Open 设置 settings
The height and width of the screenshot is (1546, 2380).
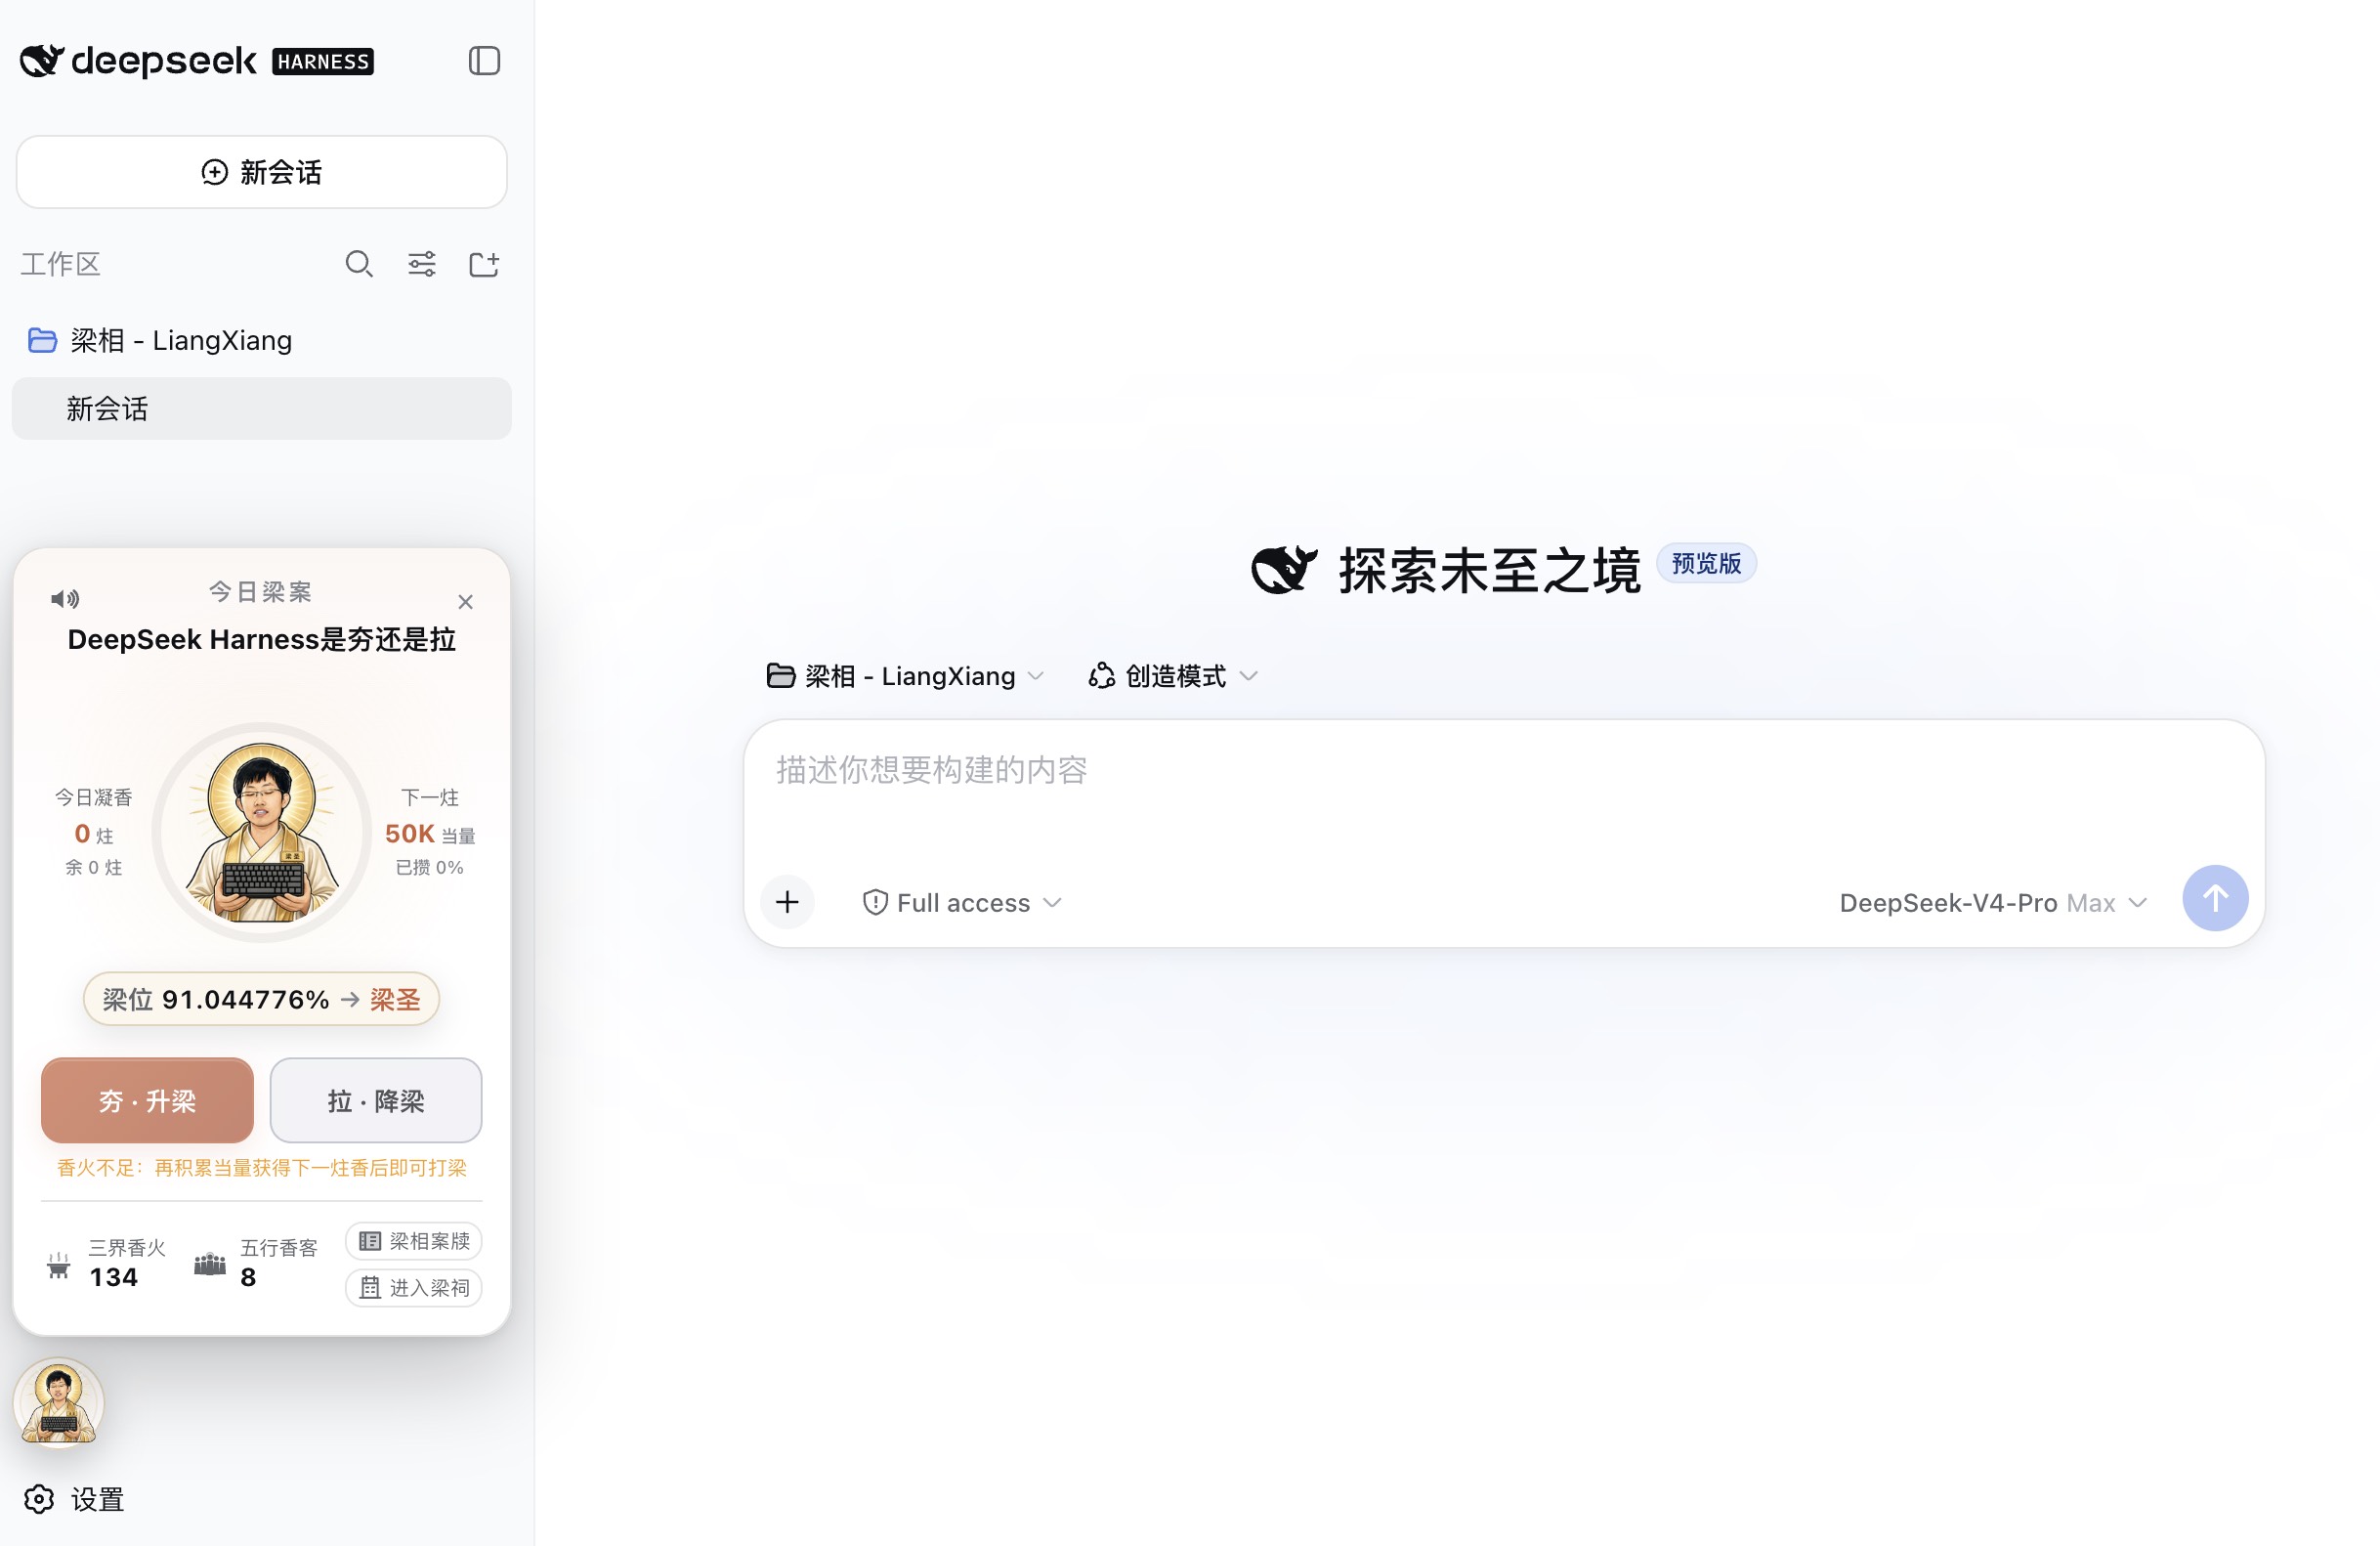pyautogui.click(x=74, y=1500)
